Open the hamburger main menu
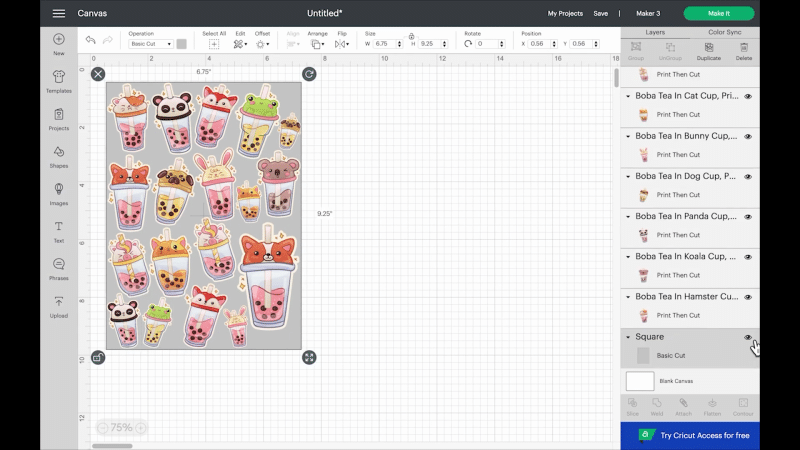 click(x=59, y=13)
